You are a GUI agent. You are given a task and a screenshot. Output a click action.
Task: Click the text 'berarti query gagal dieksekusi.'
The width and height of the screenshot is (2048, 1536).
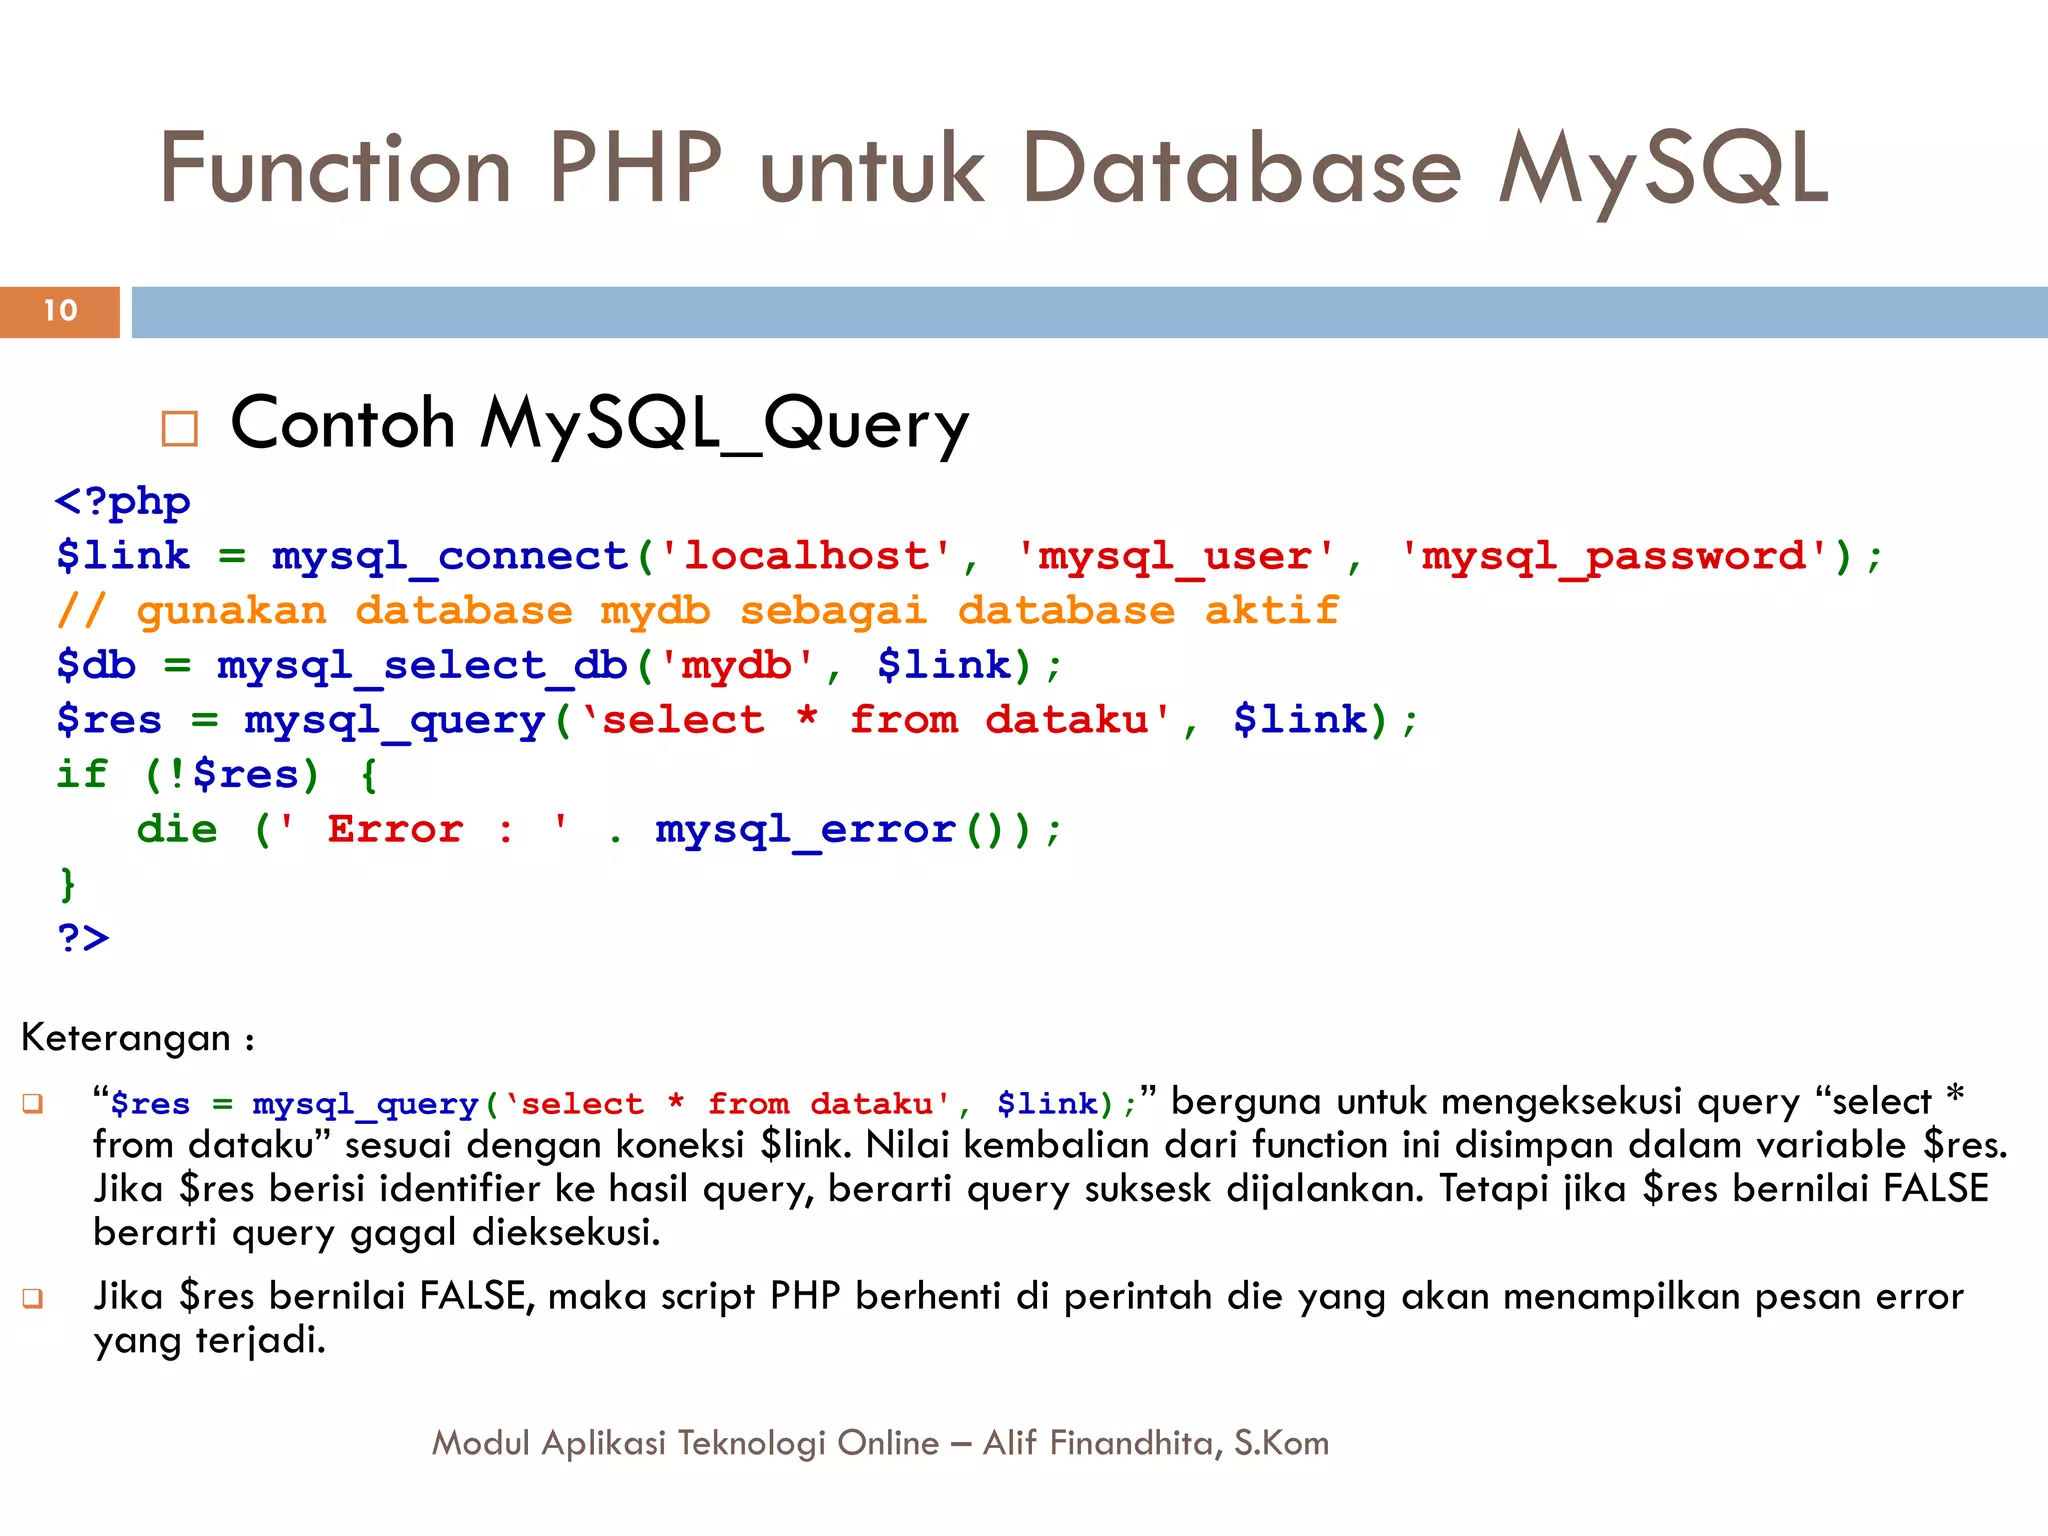(377, 1233)
